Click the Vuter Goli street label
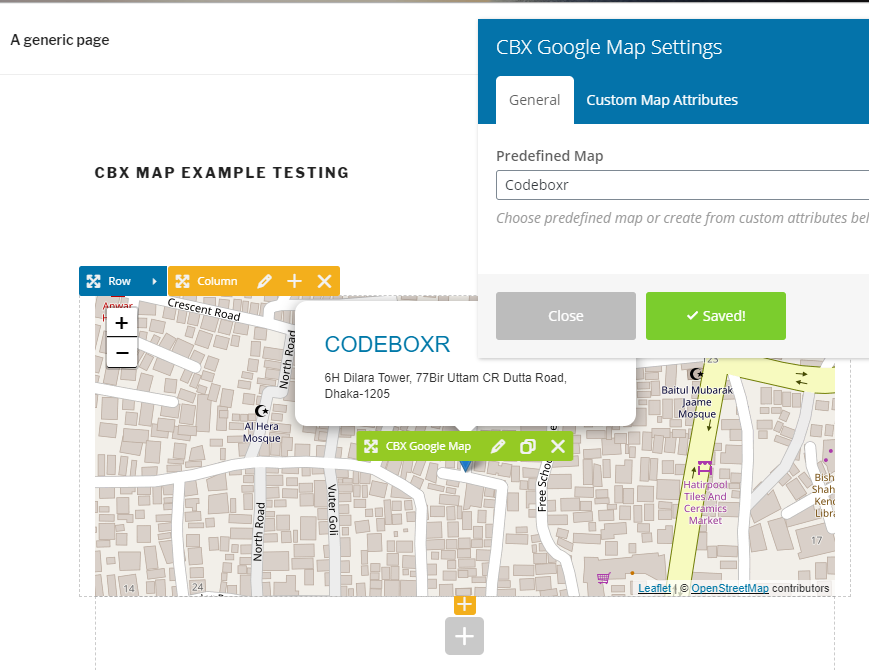869x670 pixels. (x=333, y=509)
